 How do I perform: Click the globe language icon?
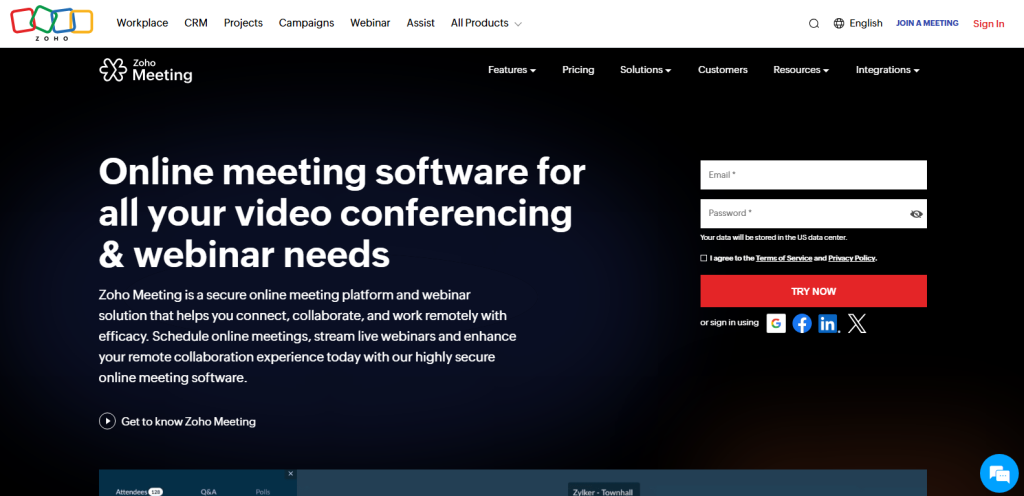point(839,23)
